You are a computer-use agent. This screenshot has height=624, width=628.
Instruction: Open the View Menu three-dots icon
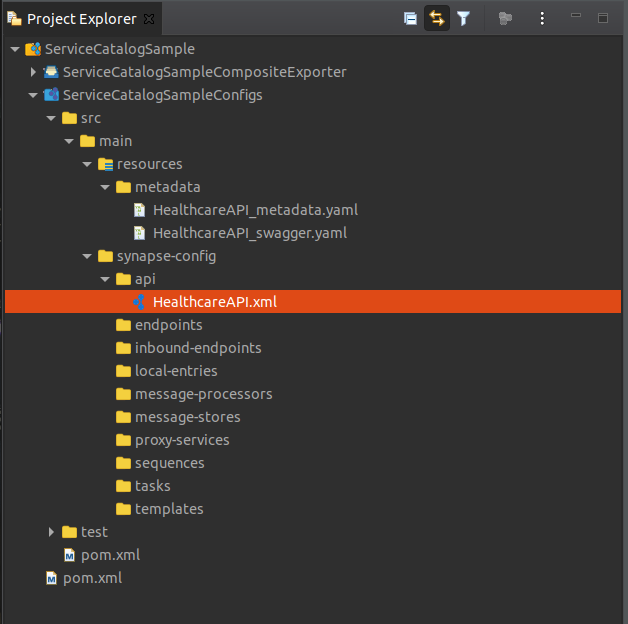click(x=542, y=18)
